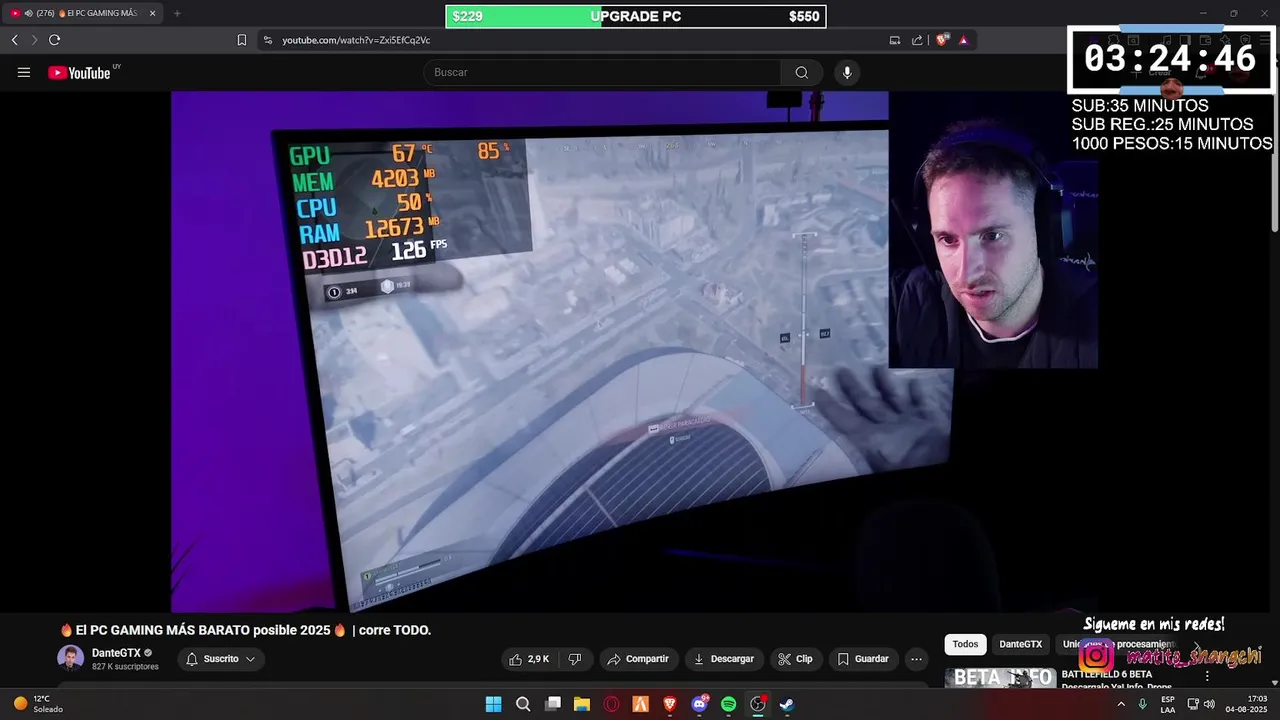
Task: Go to the YouTube home logo
Action: 80,72
